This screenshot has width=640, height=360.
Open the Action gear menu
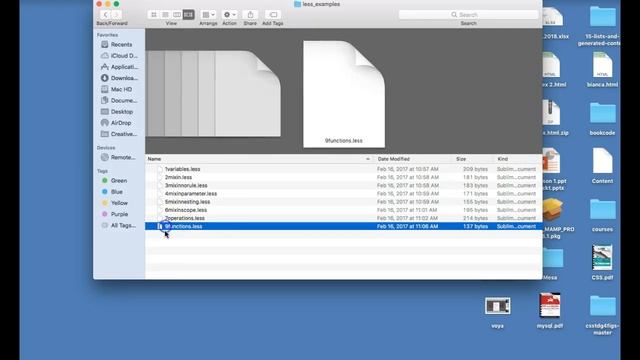pos(229,15)
